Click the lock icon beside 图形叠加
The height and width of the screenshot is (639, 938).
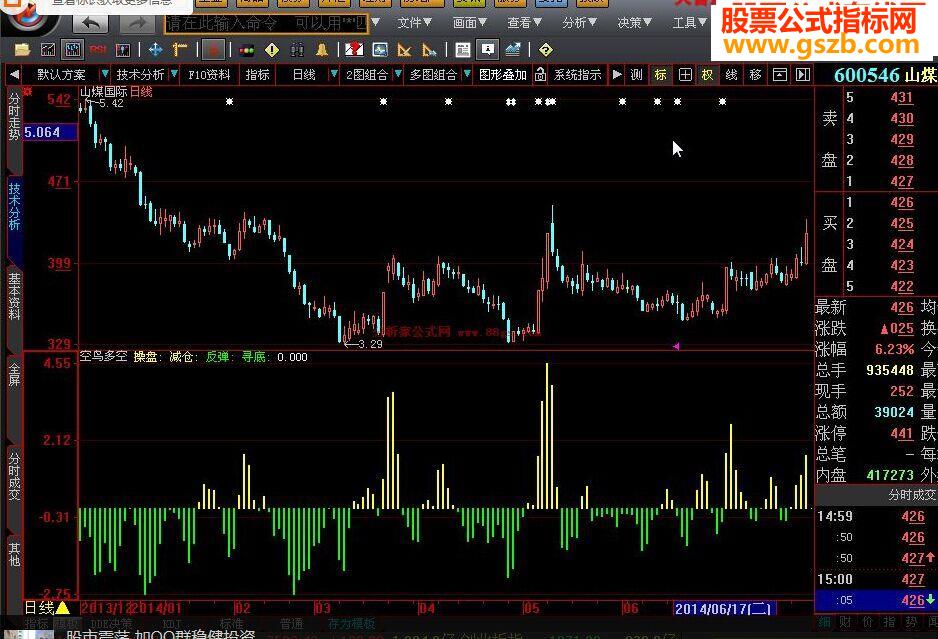(x=540, y=75)
